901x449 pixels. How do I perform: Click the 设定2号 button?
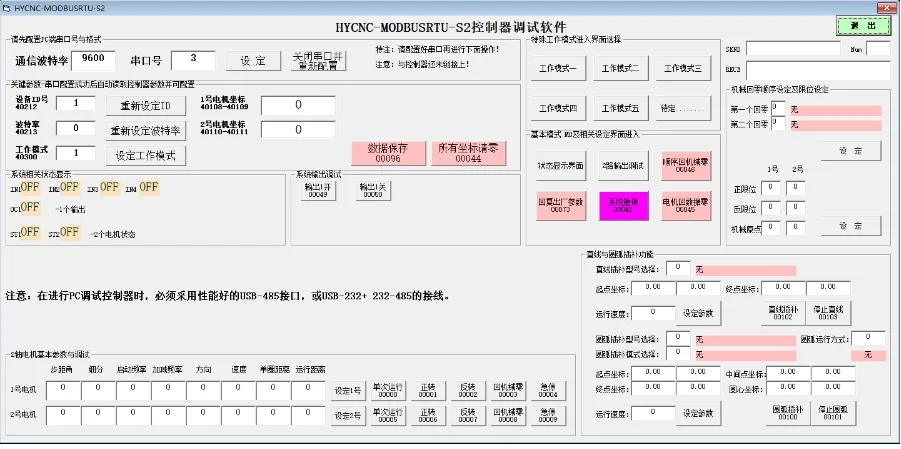348,416
